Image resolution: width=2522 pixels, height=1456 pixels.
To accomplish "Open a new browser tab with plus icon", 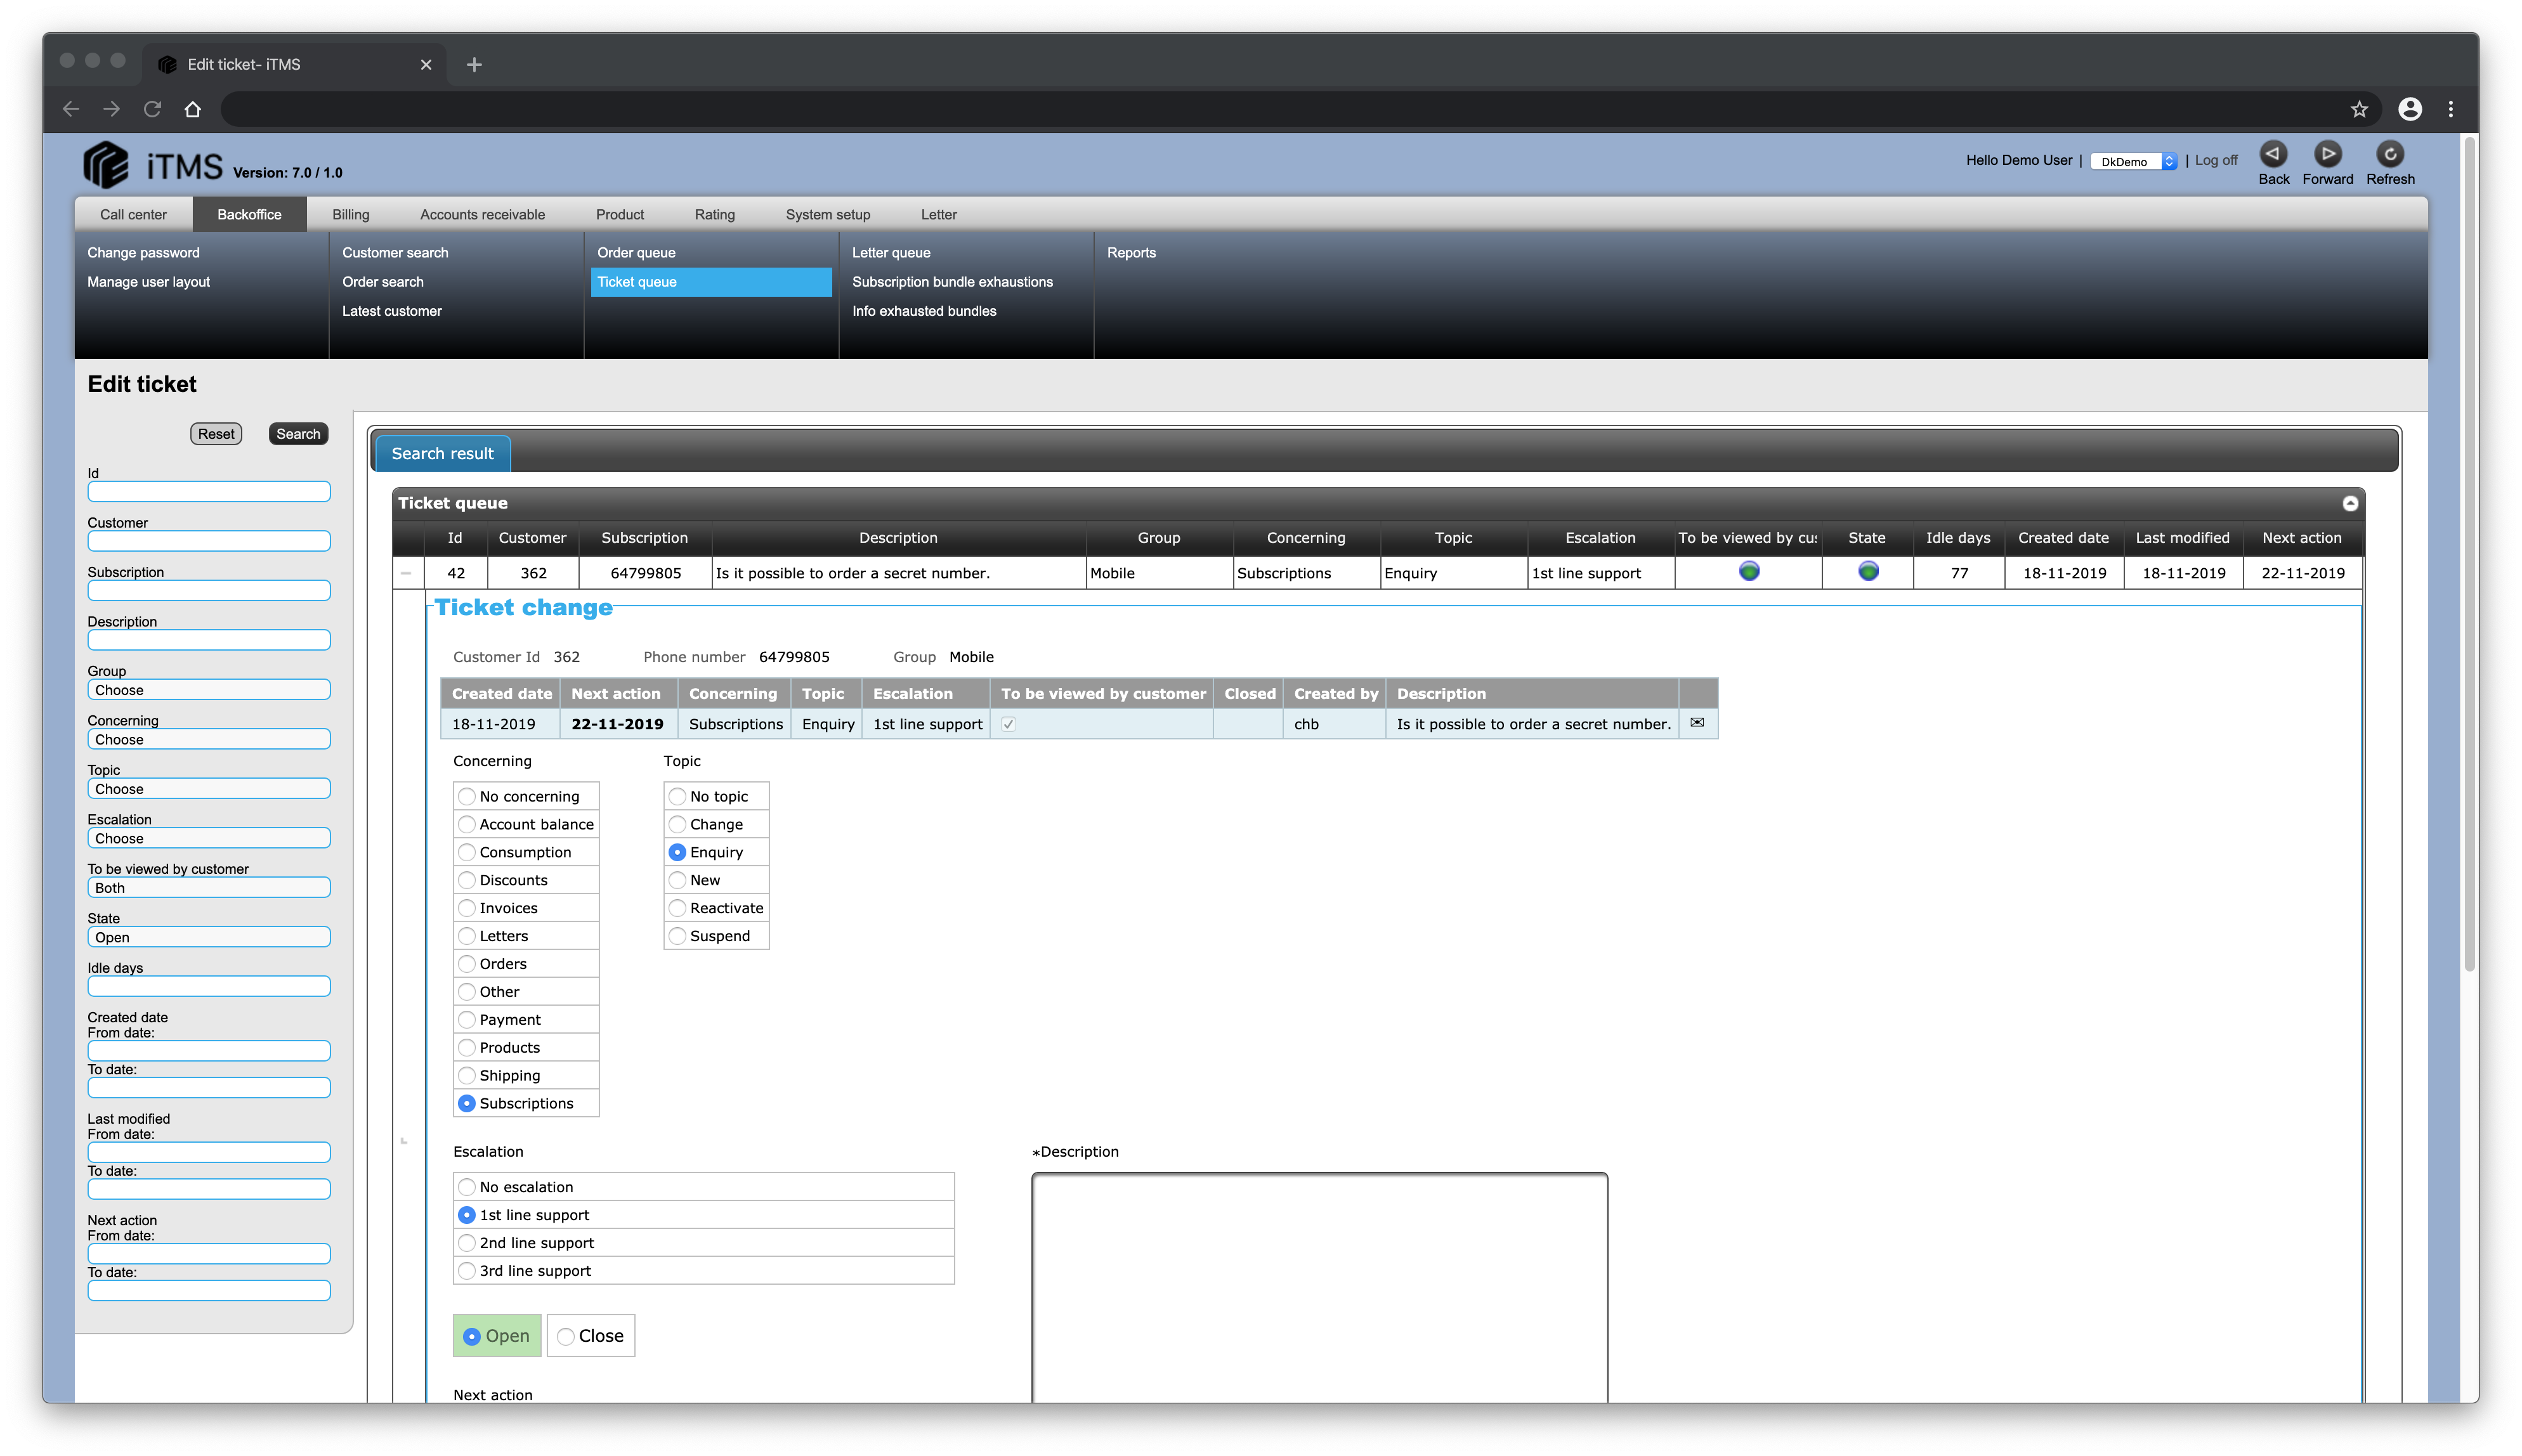I will click(474, 65).
